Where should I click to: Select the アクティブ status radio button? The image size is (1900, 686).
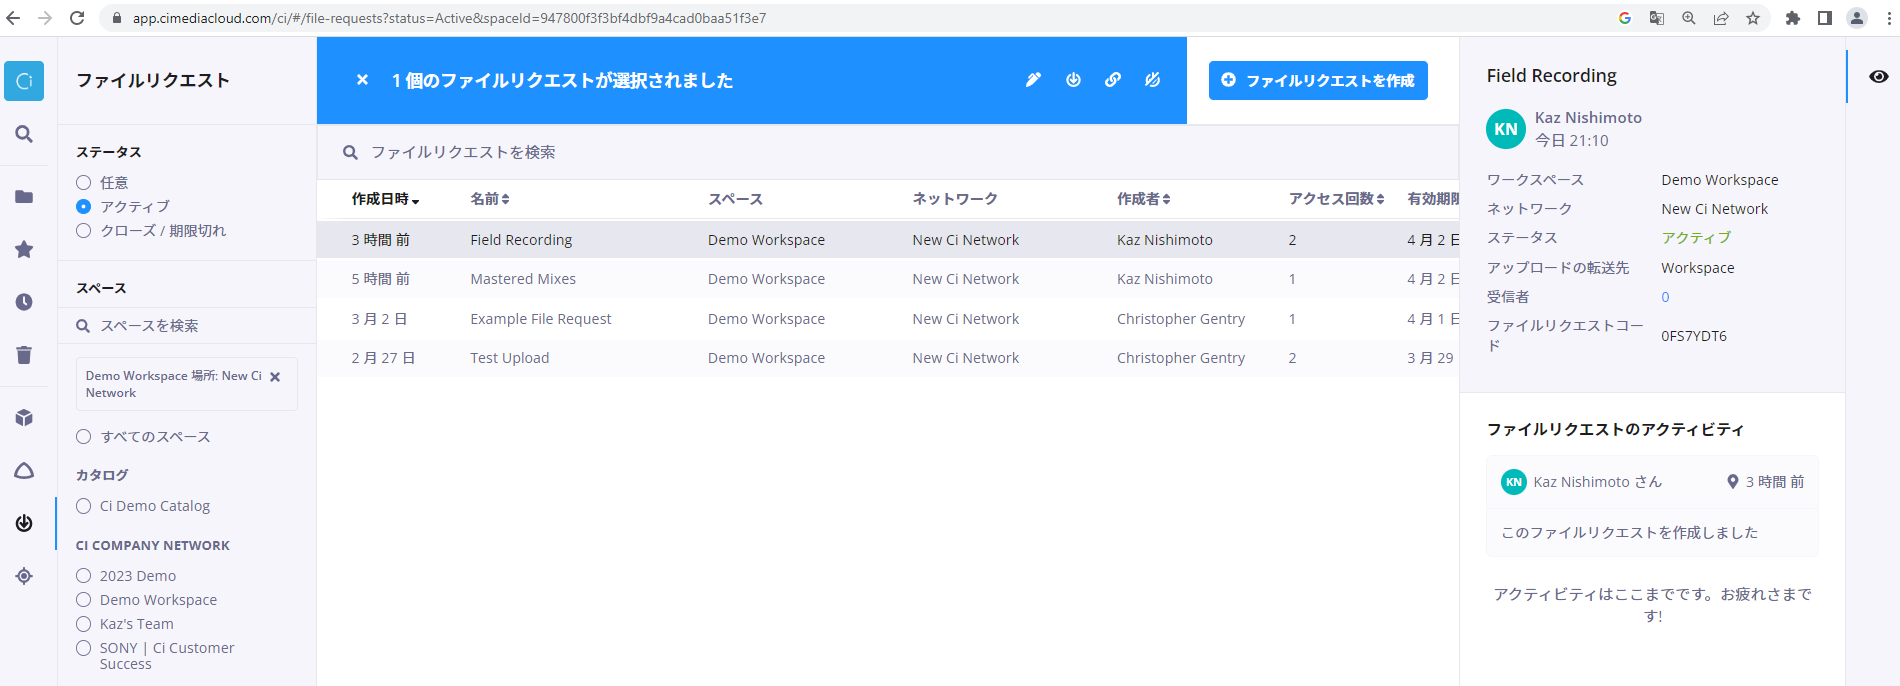(84, 206)
